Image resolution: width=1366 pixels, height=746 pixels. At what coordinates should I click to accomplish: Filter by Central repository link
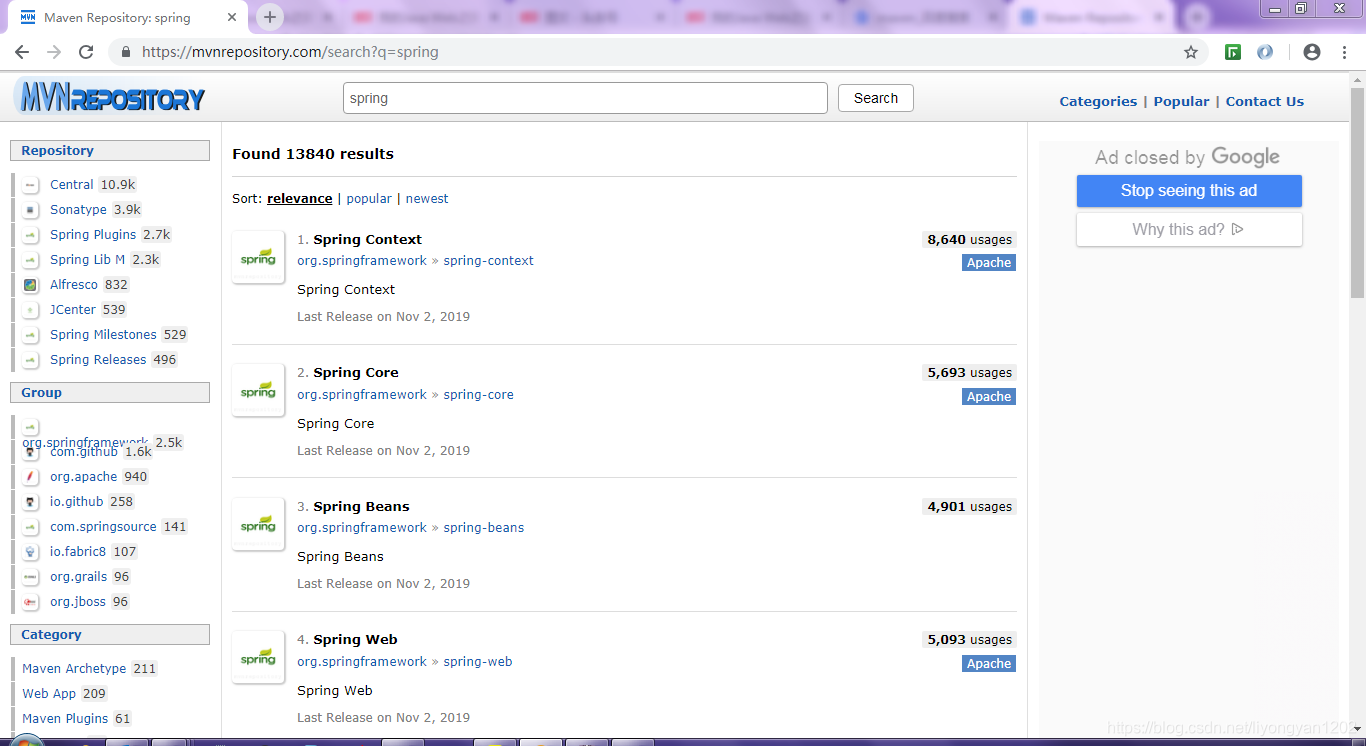[x=71, y=185]
